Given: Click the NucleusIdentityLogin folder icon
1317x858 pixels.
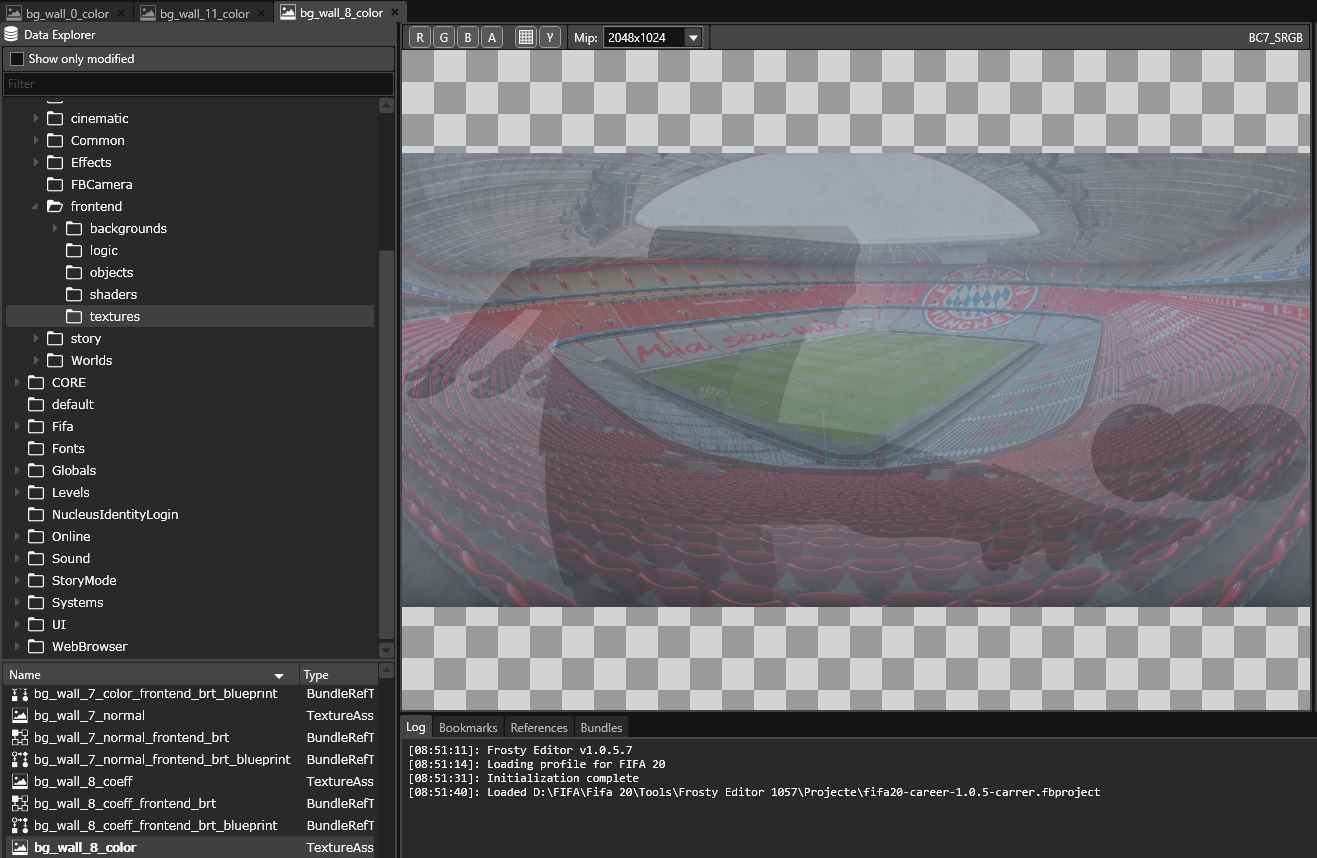Looking at the screenshot, I should 36,514.
